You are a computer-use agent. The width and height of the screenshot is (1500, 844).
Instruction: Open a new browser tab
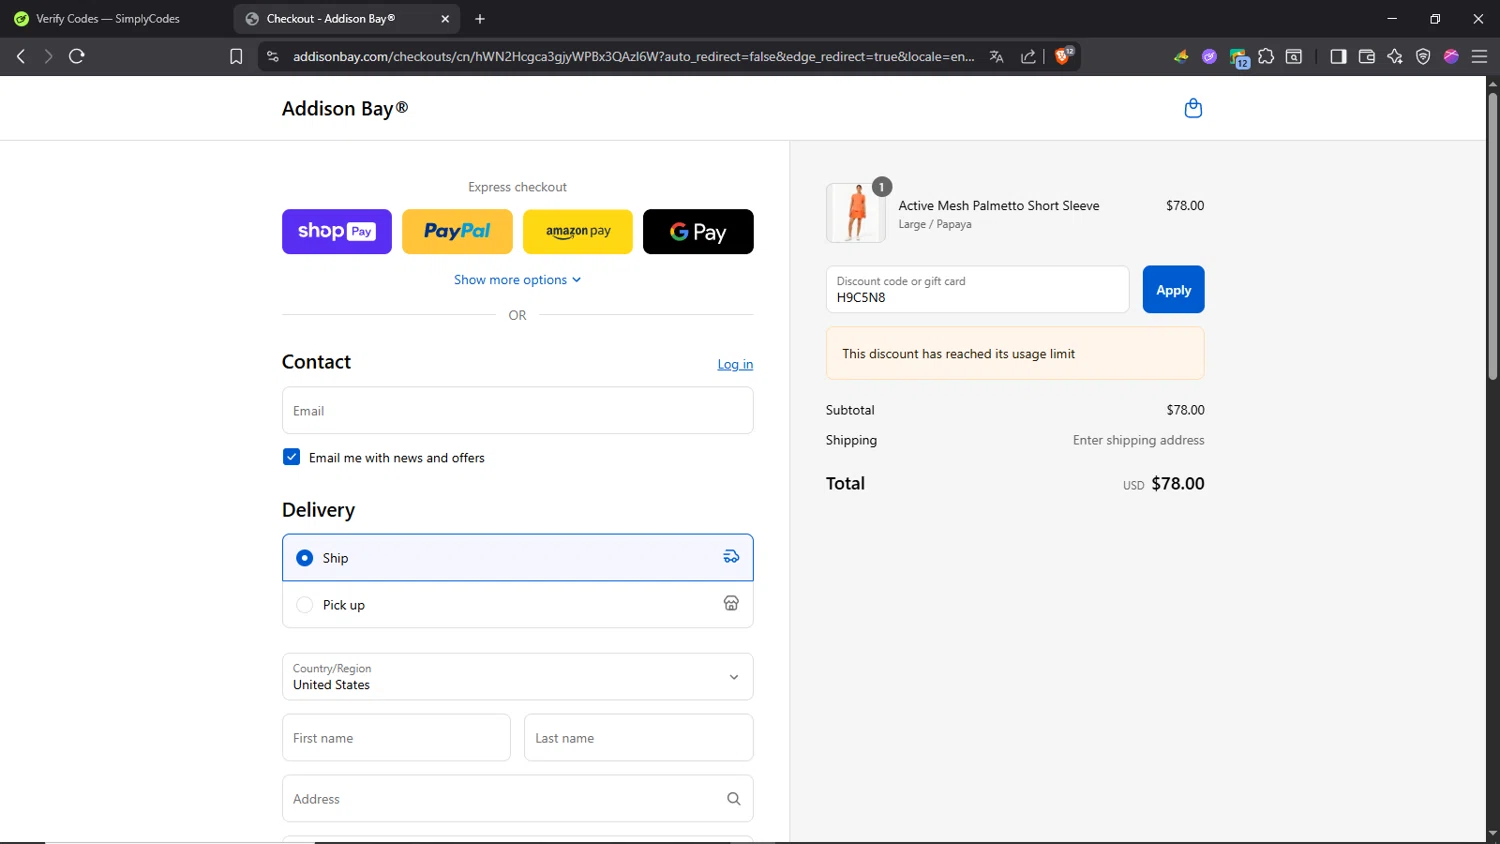pyautogui.click(x=480, y=19)
